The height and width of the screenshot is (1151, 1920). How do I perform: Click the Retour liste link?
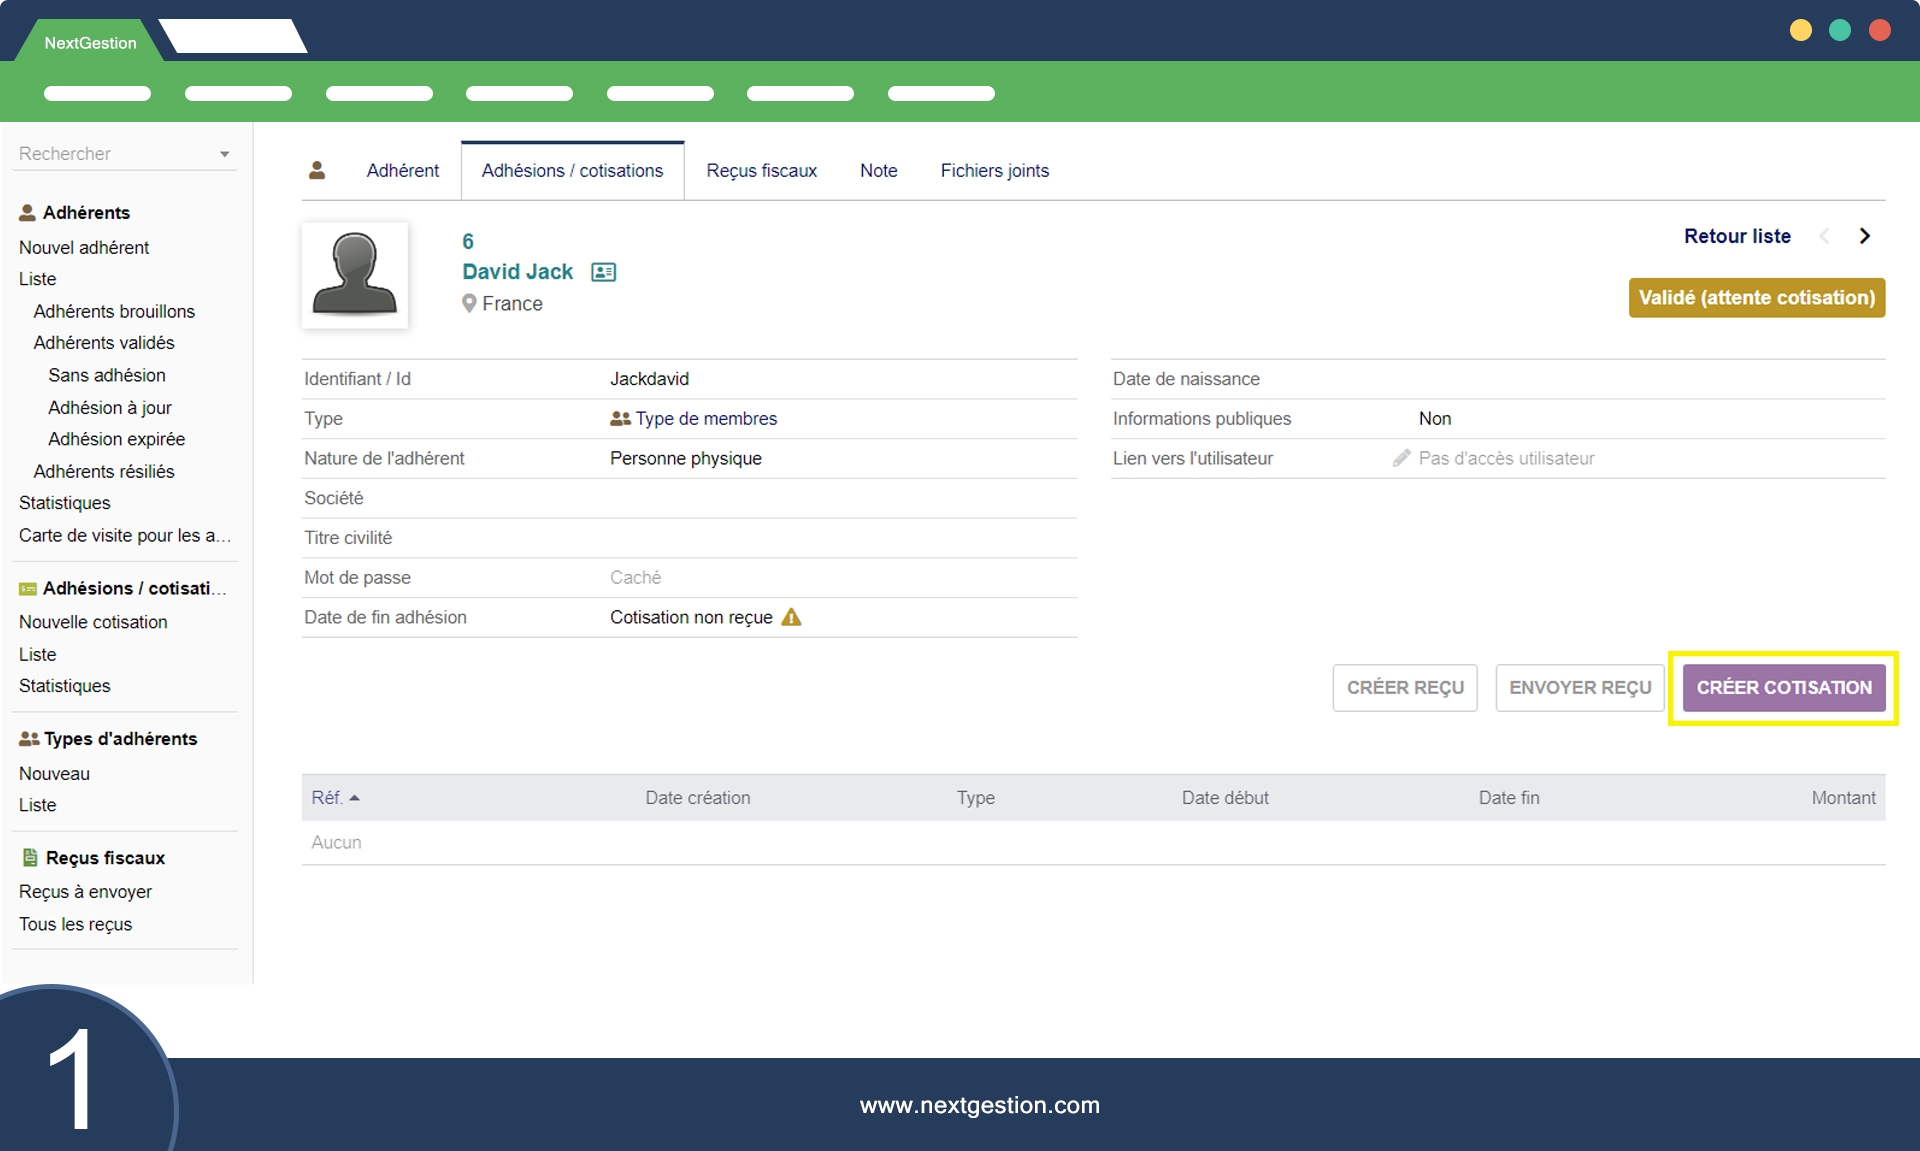point(1737,236)
